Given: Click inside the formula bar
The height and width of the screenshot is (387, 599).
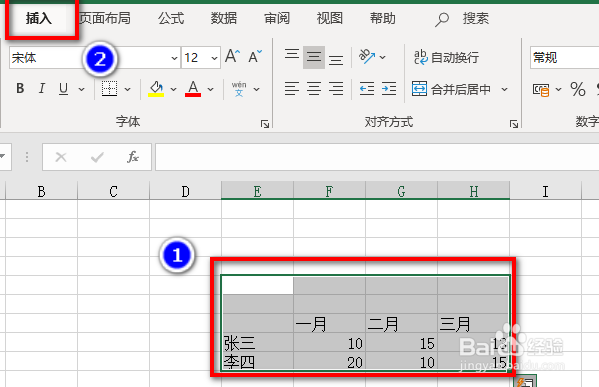Looking at the screenshot, I should 377,157.
